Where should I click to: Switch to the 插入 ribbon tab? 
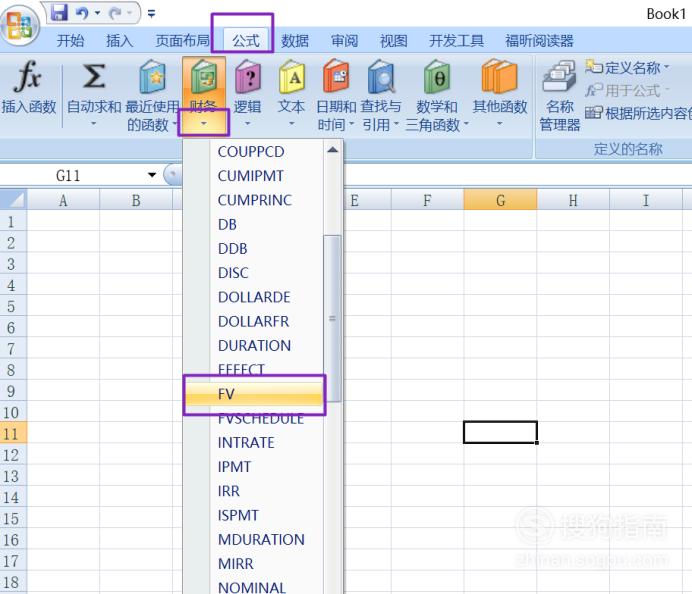coord(120,41)
